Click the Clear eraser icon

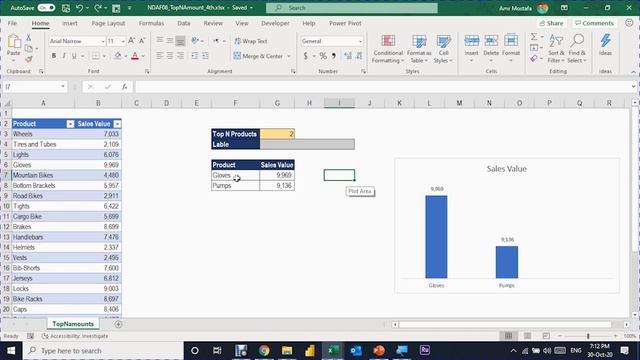(x=534, y=59)
